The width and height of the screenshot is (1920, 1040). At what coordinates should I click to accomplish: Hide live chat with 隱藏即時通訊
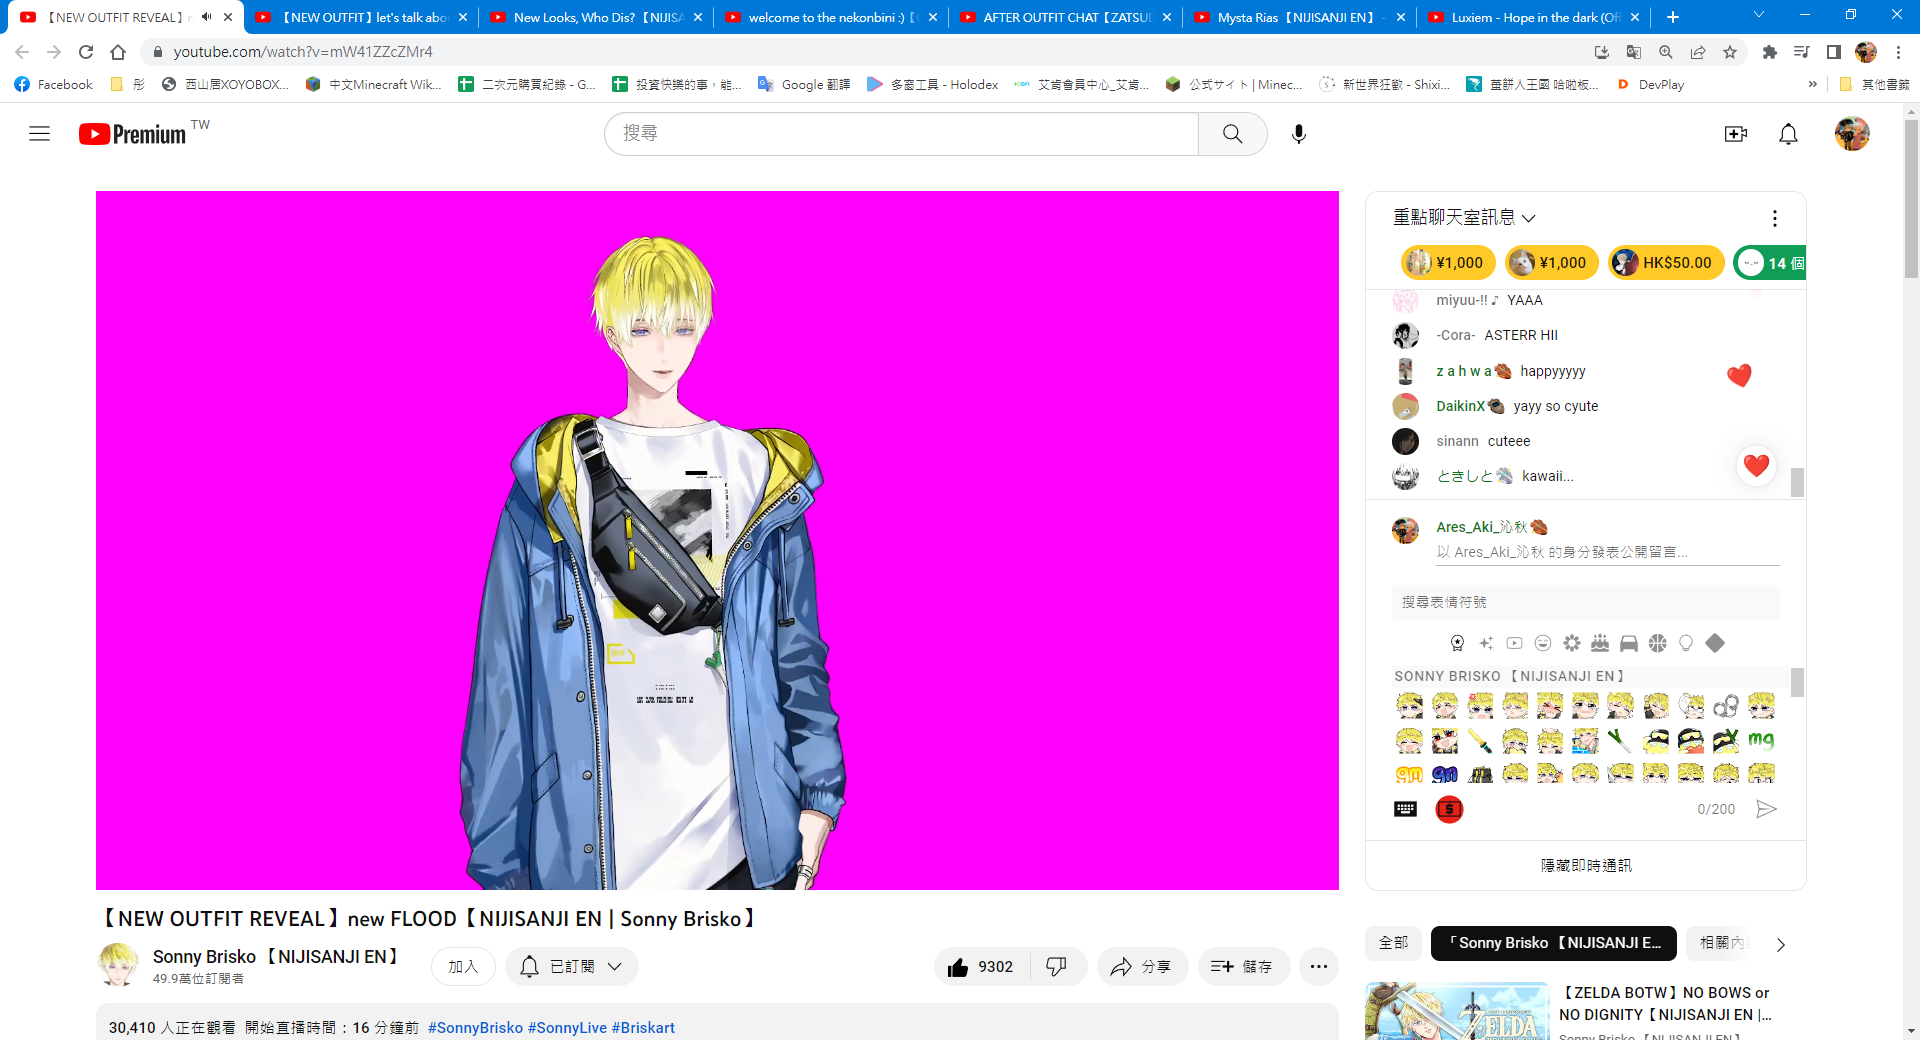(x=1586, y=865)
